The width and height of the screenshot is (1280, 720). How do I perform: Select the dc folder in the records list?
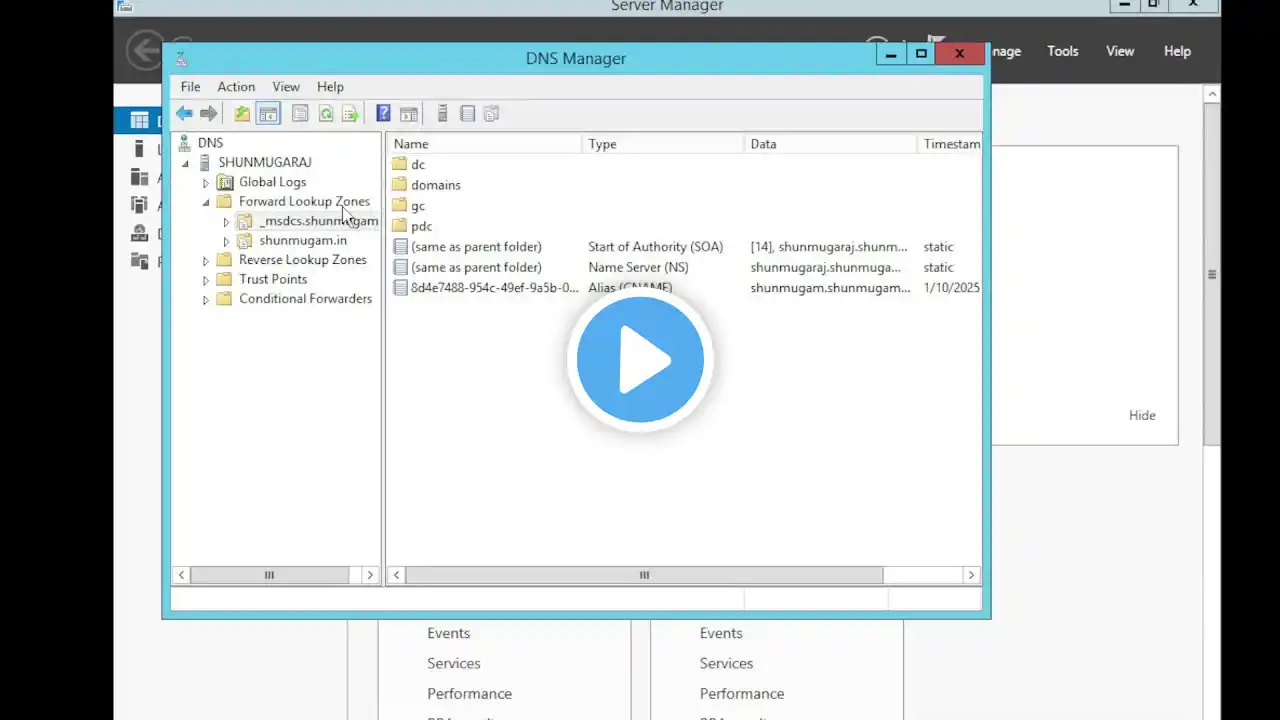418,164
